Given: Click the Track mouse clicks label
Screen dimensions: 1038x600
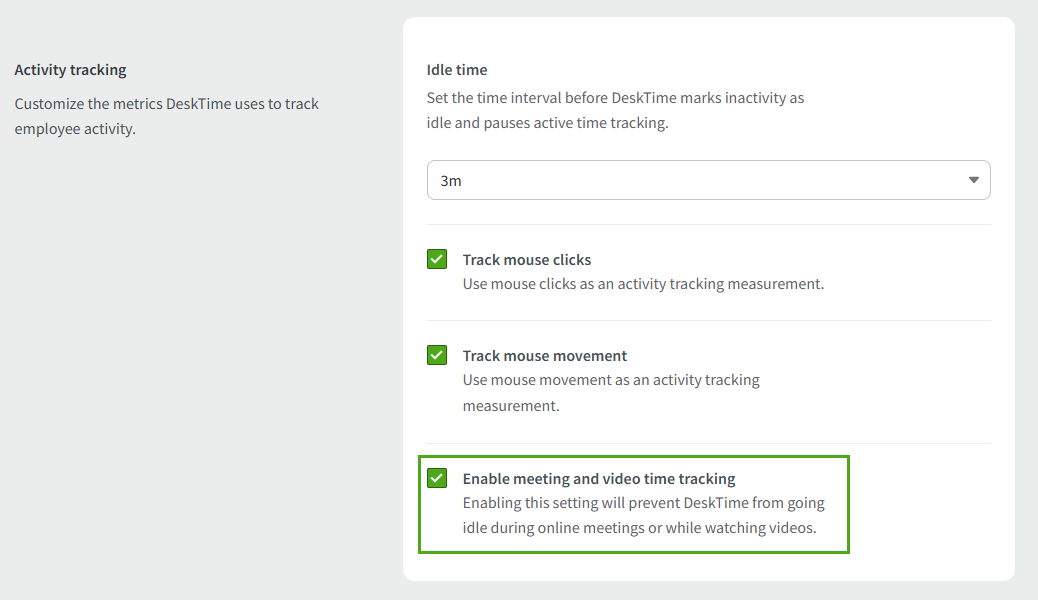Looking at the screenshot, I should point(529,258).
